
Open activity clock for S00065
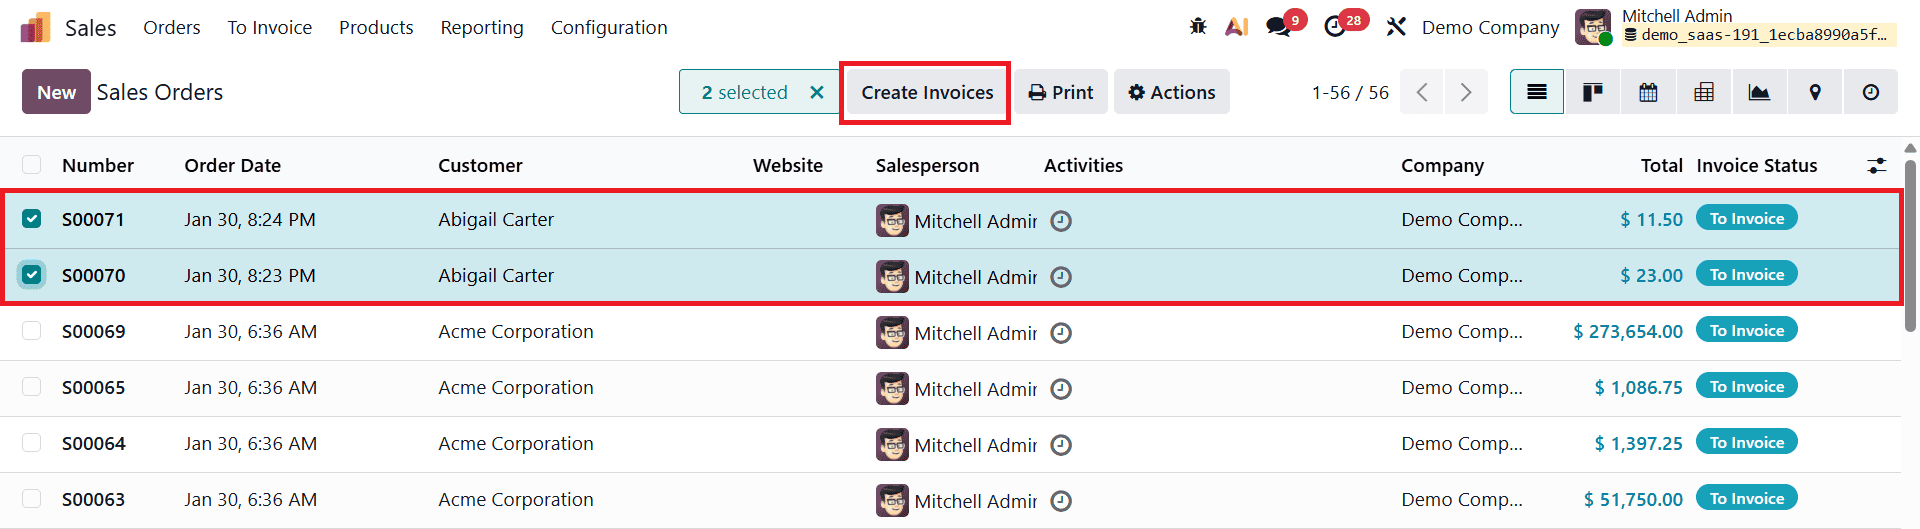pyautogui.click(x=1061, y=389)
